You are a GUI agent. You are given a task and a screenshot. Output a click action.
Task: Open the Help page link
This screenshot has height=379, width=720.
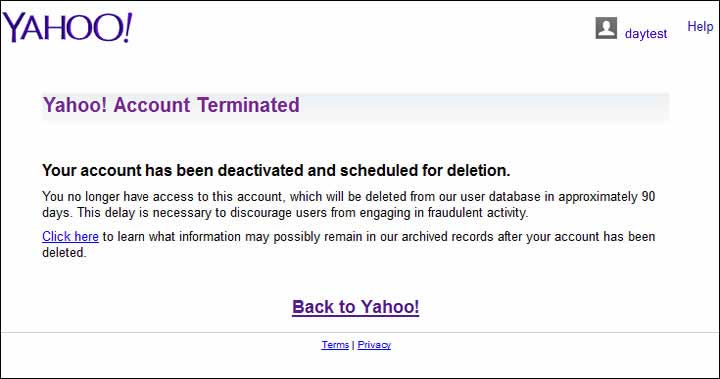click(x=700, y=27)
